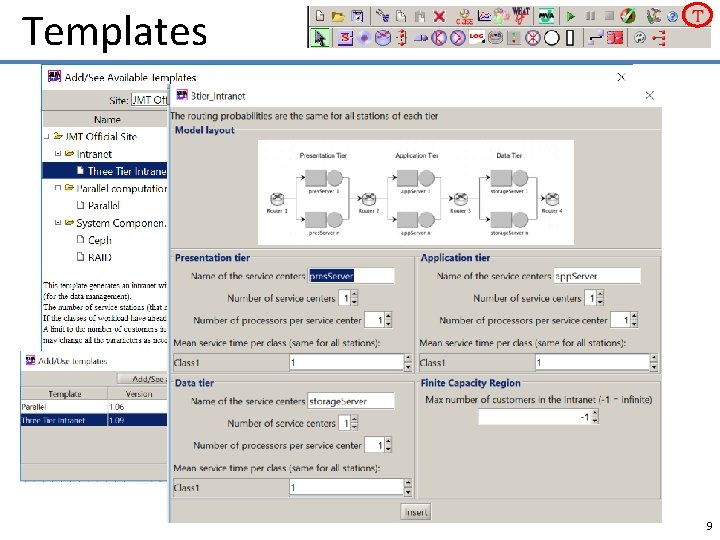Edit Application tier Class1 mean service time
Screen dimensions: 720x540
592,362
